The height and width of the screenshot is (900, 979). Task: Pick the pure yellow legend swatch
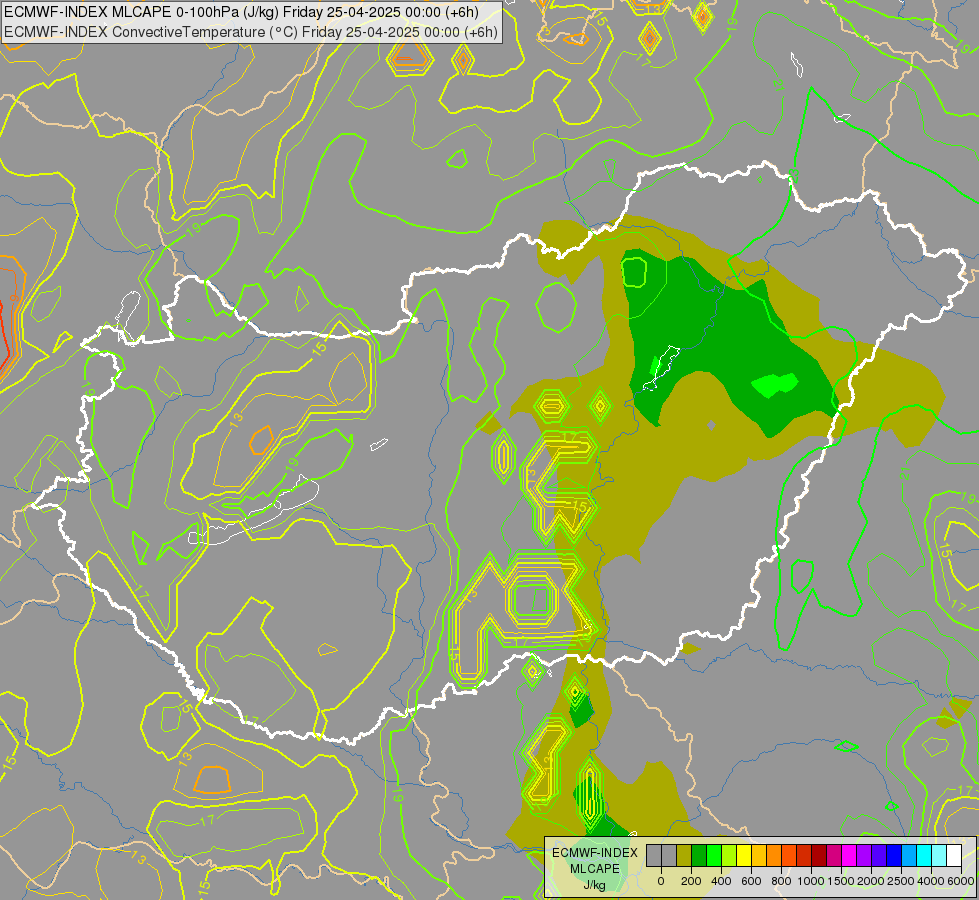click(744, 855)
